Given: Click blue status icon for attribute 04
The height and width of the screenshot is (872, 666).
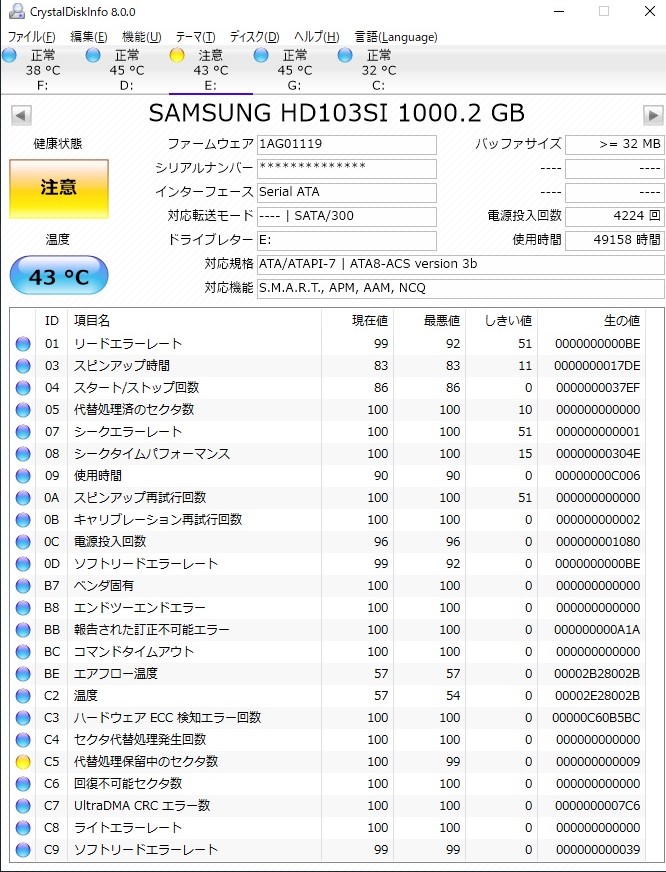Looking at the screenshot, I should [x=23, y=388].
